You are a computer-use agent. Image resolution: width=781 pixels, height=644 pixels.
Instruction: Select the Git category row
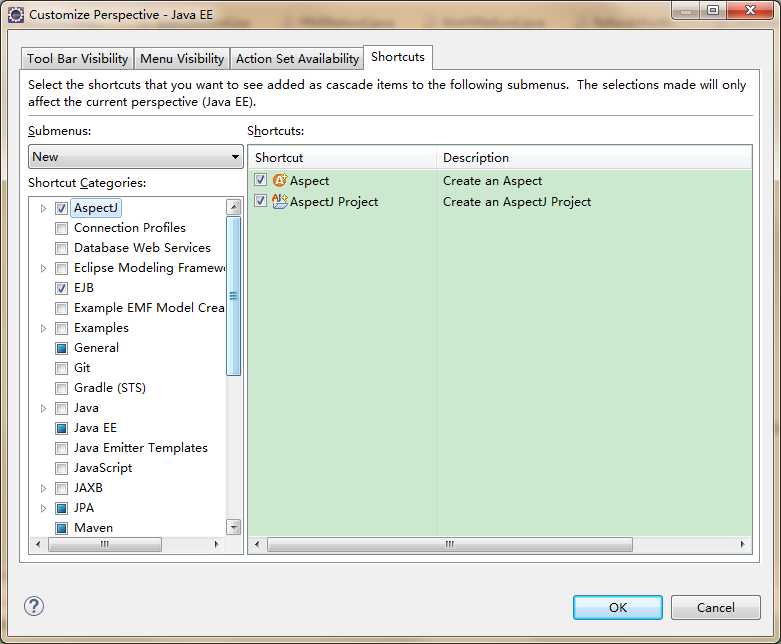[x=82, y=368]
